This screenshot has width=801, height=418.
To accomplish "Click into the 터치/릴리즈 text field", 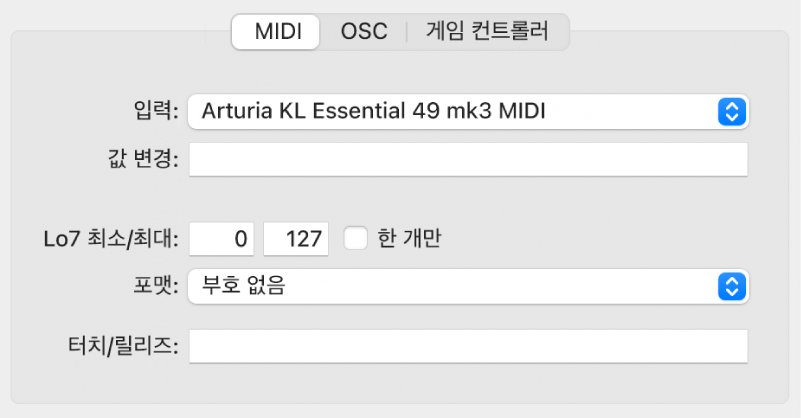I will coord(467,346).
